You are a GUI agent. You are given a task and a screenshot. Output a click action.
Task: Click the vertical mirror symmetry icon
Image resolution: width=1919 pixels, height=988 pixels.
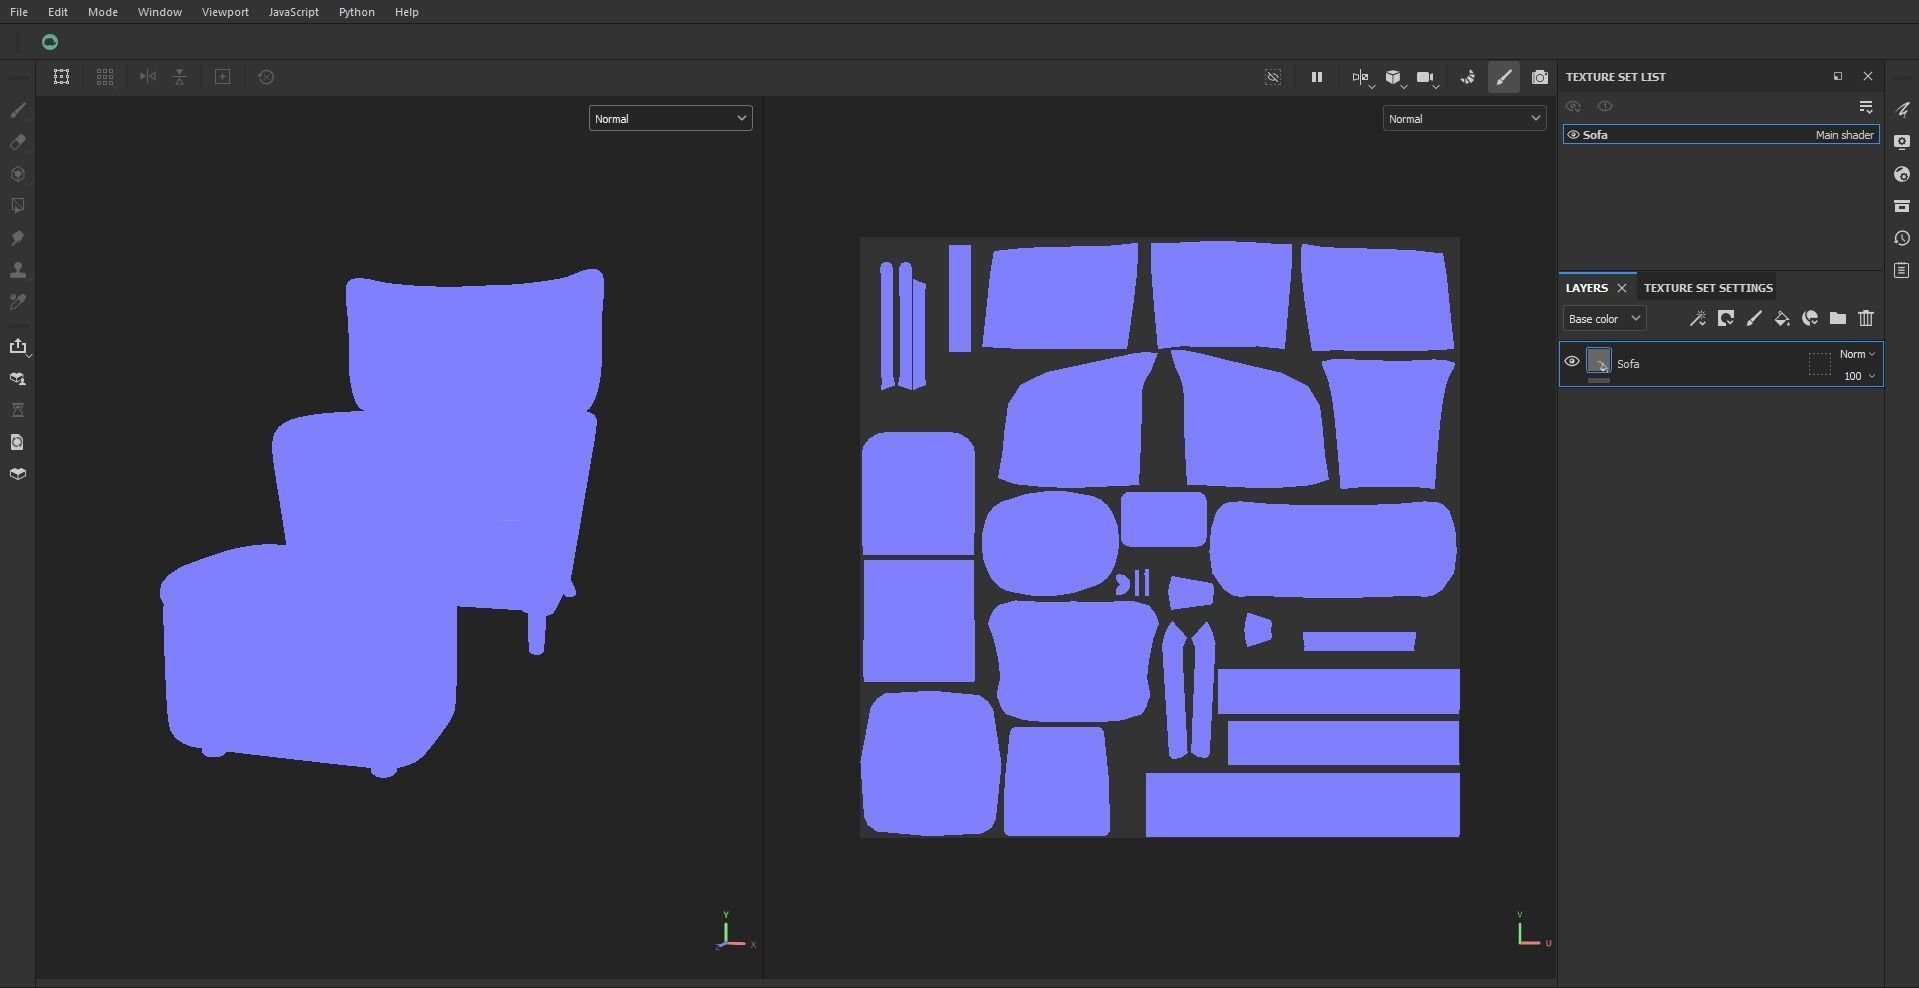click(x=180, y=77)
